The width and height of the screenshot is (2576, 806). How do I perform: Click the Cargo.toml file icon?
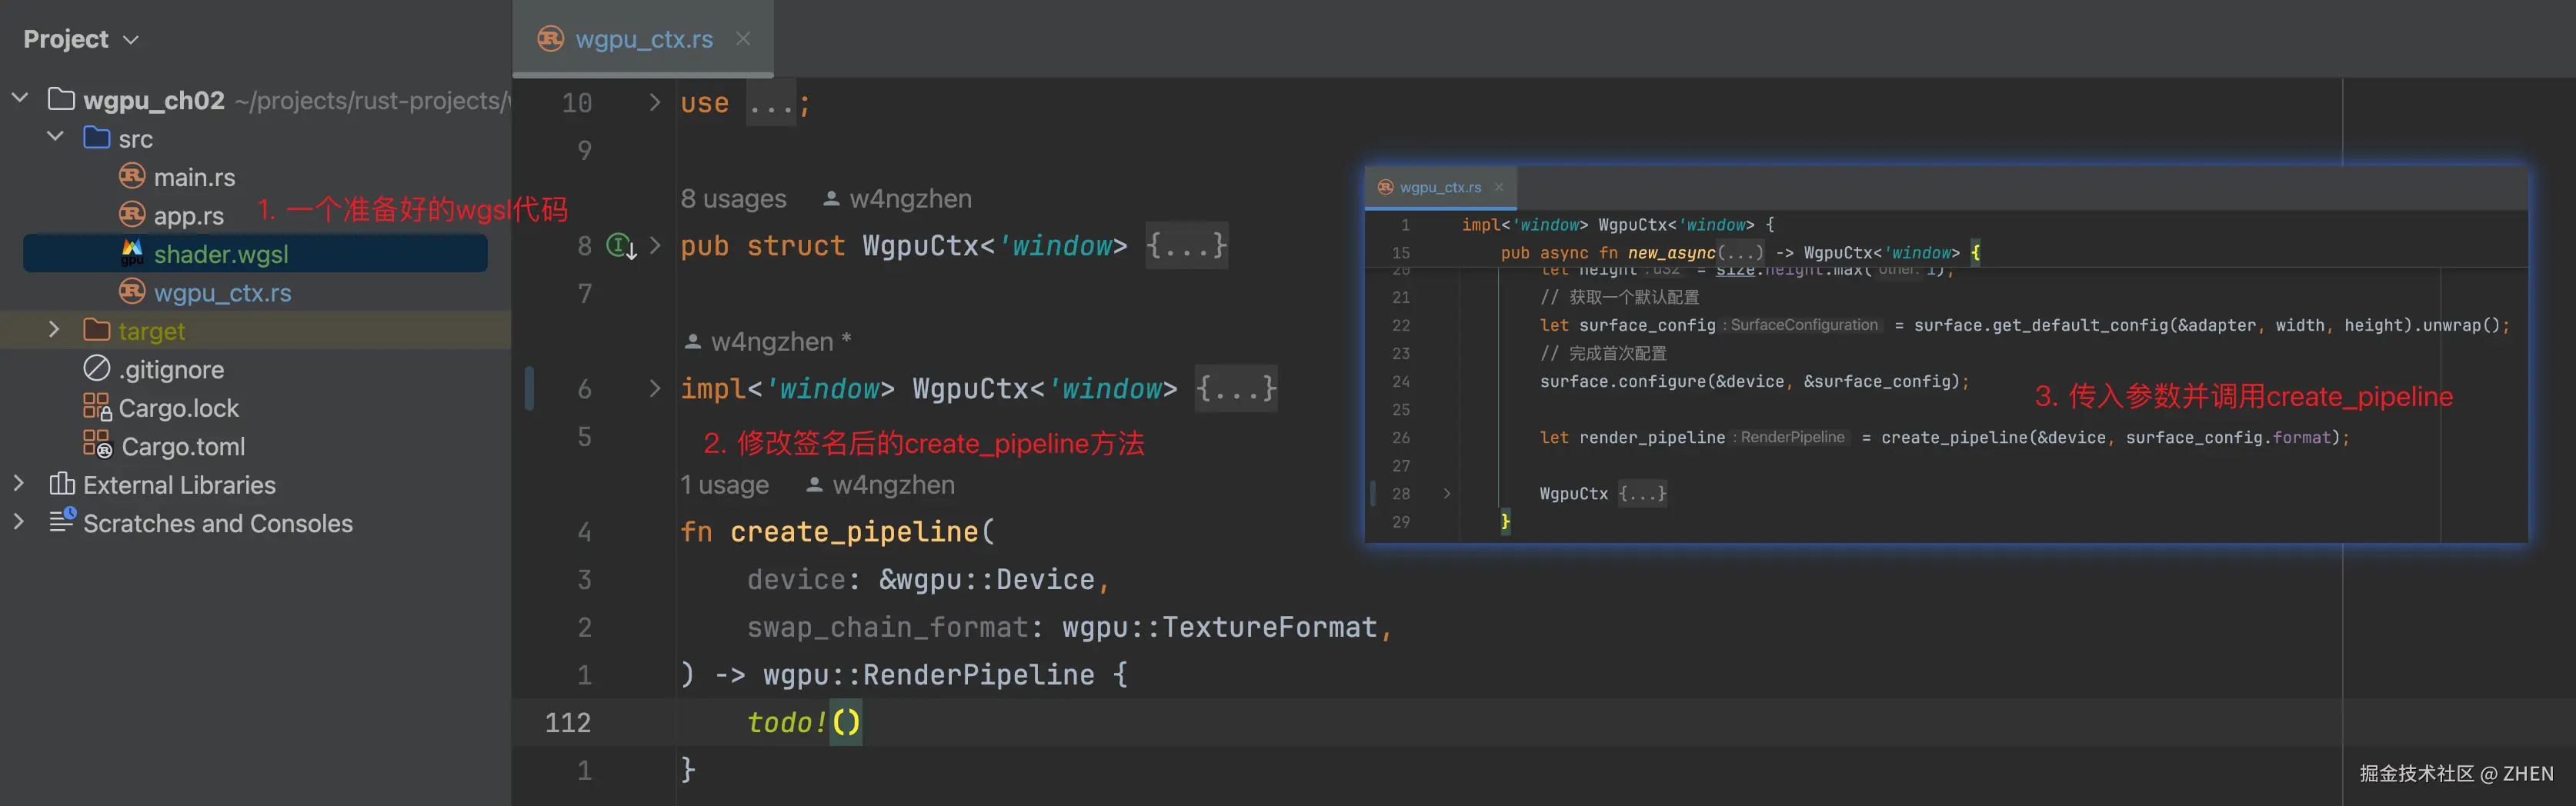(x=97, y=445)
